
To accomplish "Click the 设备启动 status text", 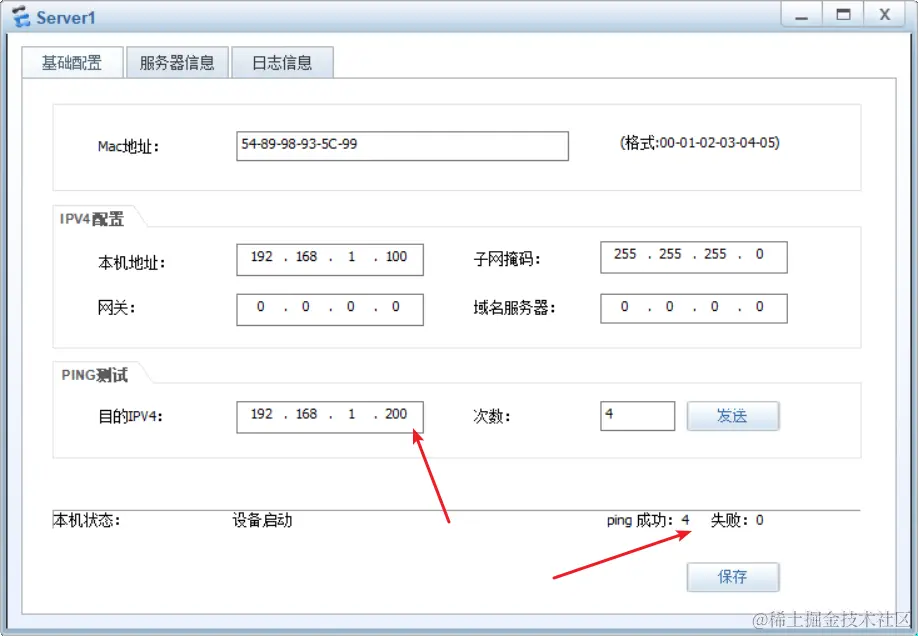I will (262, 520).
